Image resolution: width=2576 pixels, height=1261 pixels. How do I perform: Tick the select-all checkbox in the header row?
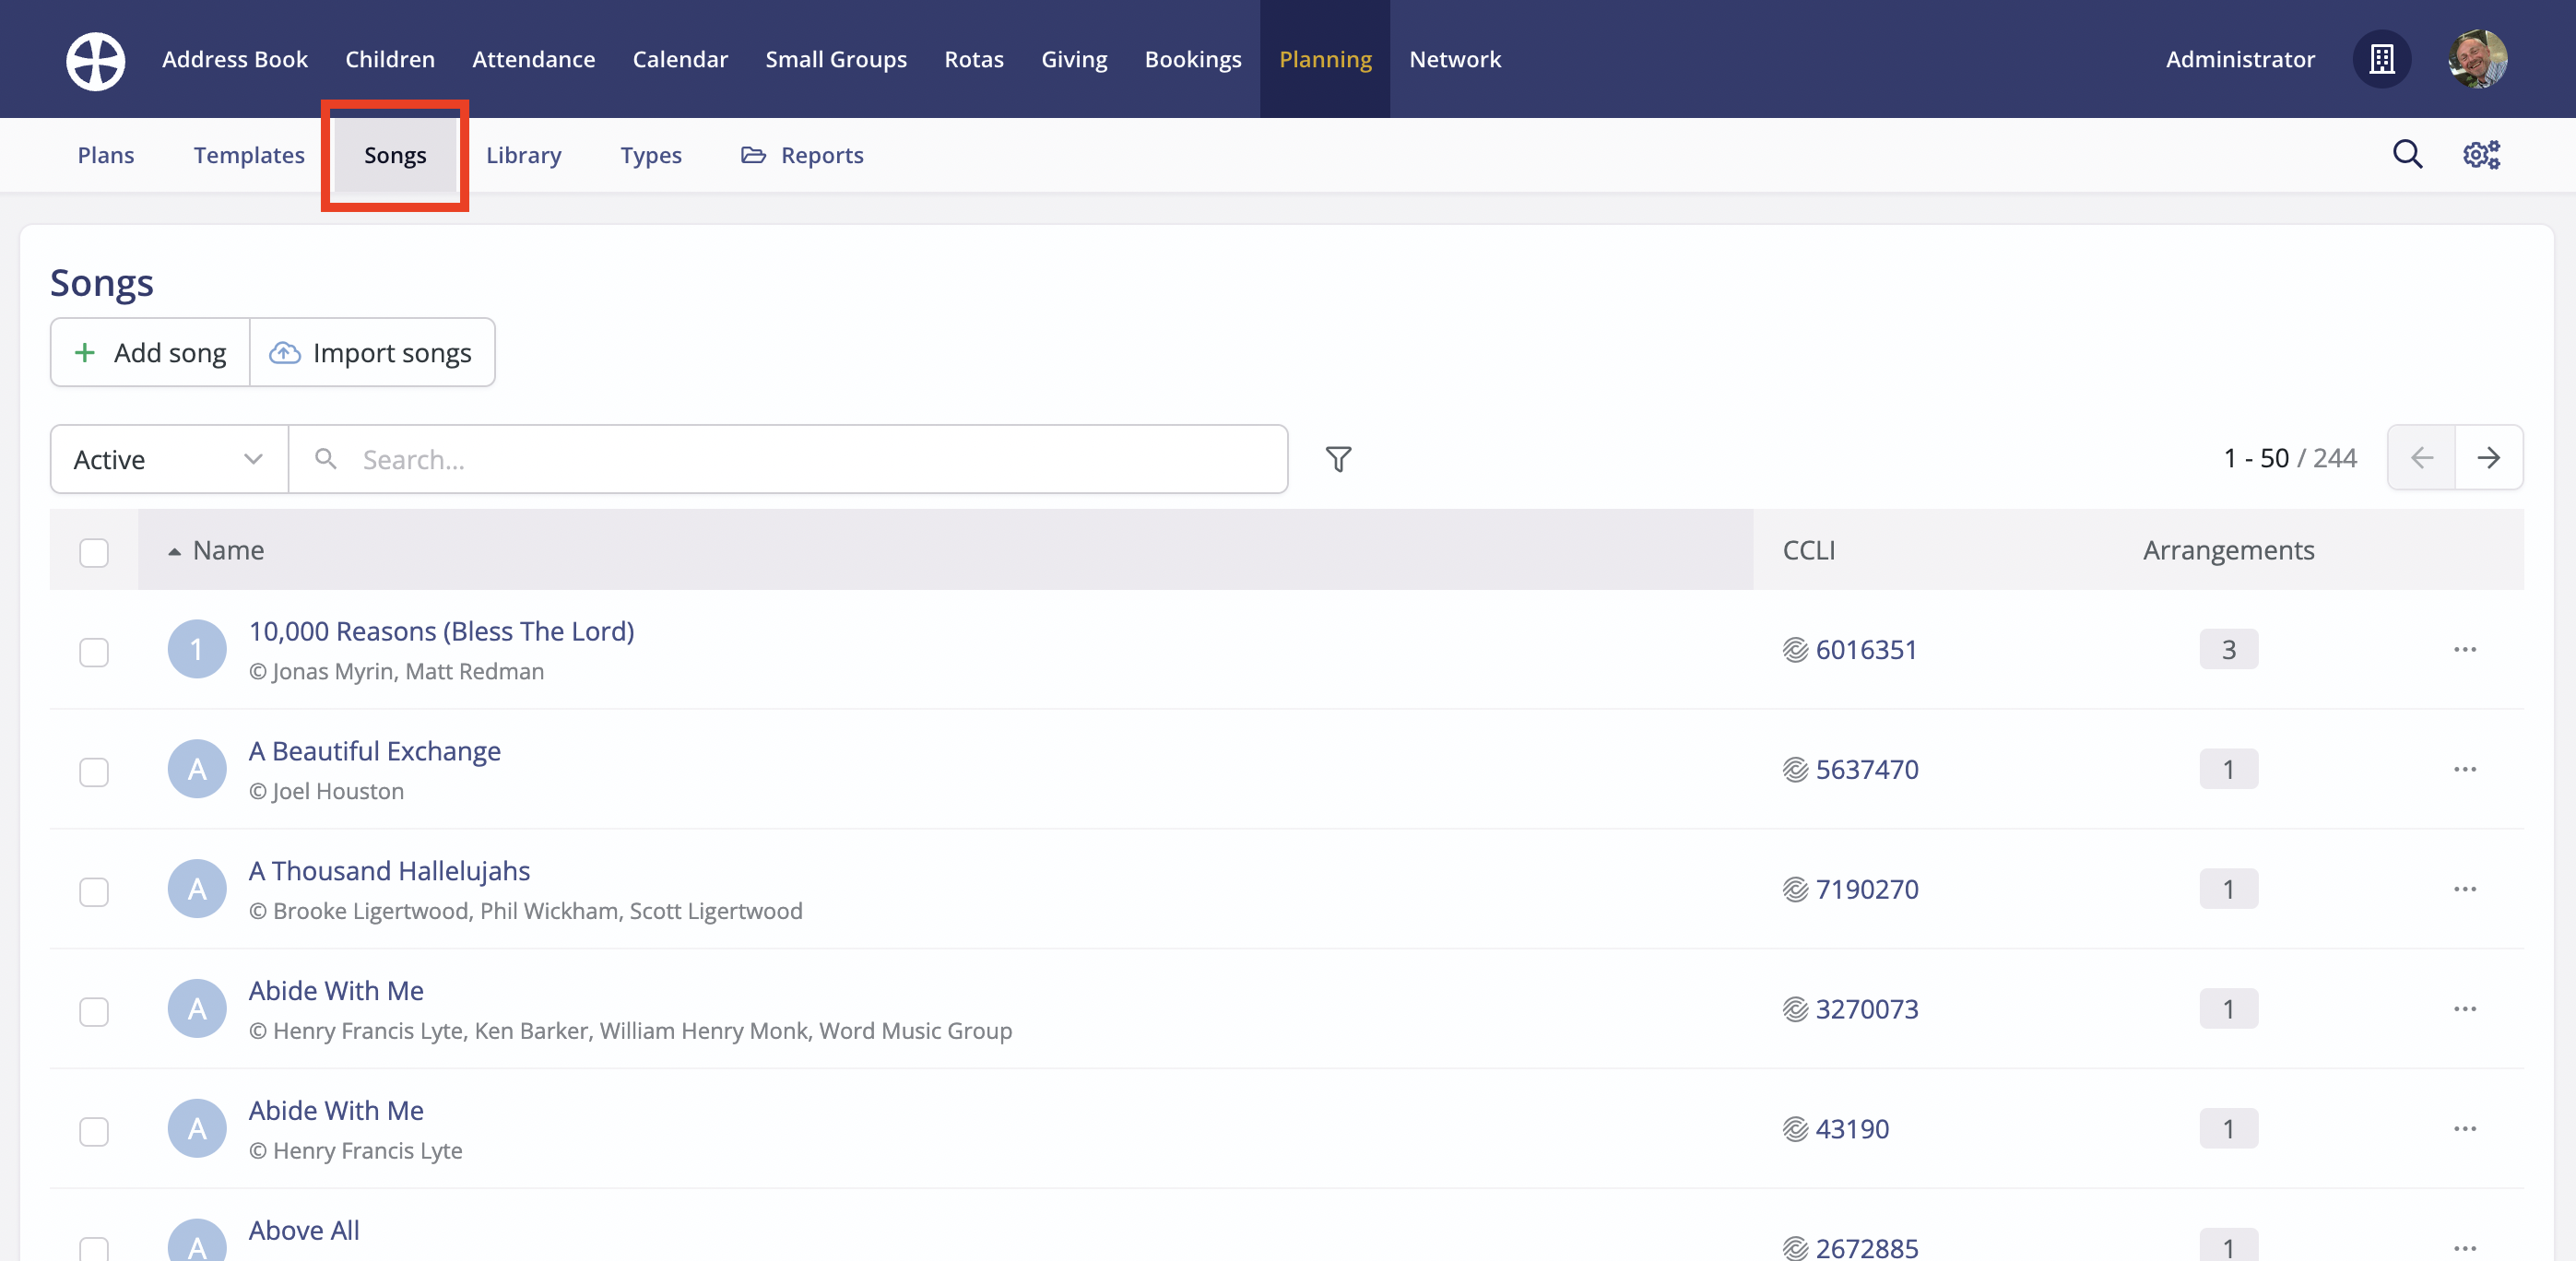(x=94, y=551)
